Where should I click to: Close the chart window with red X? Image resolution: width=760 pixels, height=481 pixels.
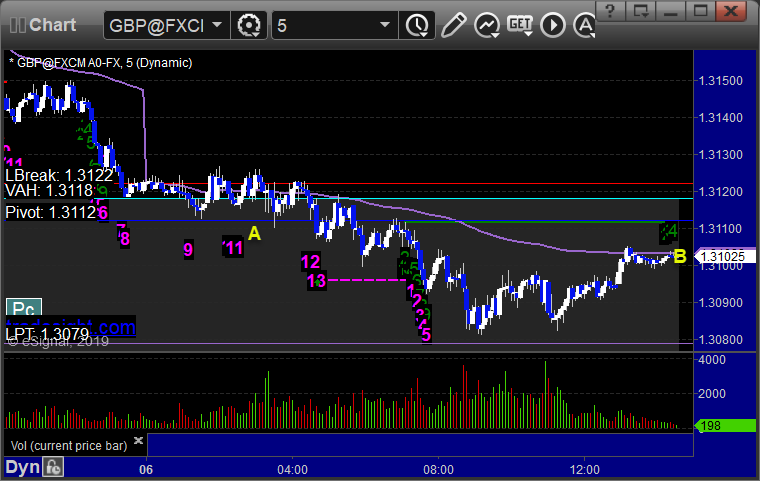(x=731, y=10)
